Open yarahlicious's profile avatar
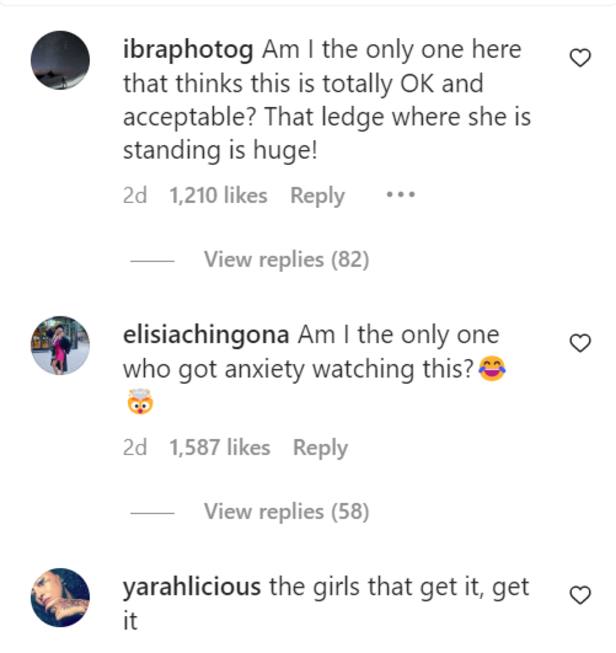Image resolution: width=616 pixels, height=653 pixels. click(61, 598)
